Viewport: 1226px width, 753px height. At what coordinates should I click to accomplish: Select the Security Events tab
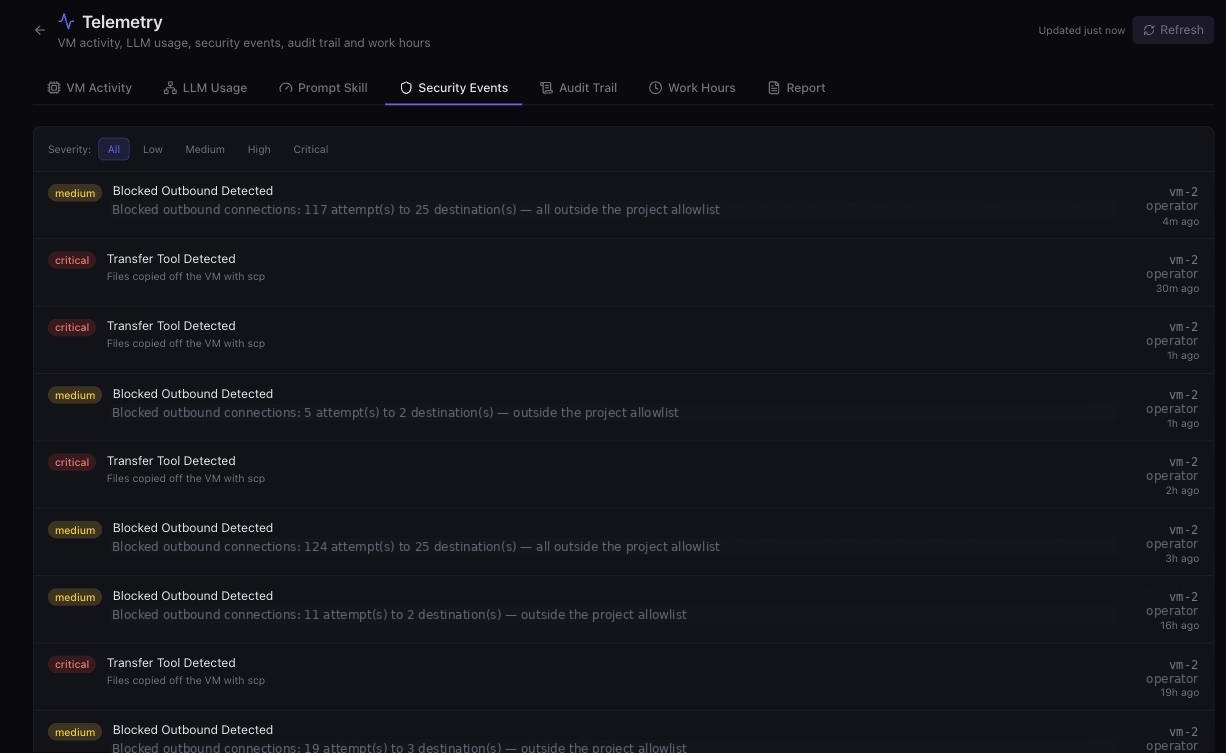(453, 88)
